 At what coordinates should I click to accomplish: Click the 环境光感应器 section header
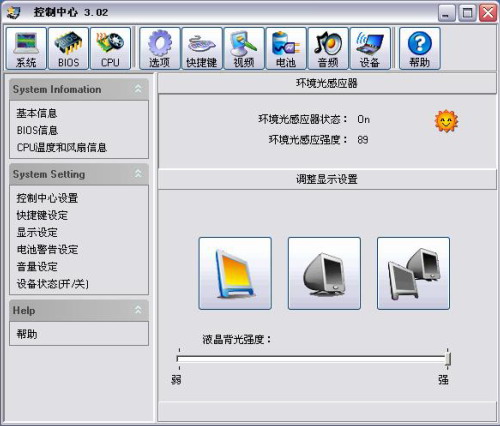[x=327, y=83]
